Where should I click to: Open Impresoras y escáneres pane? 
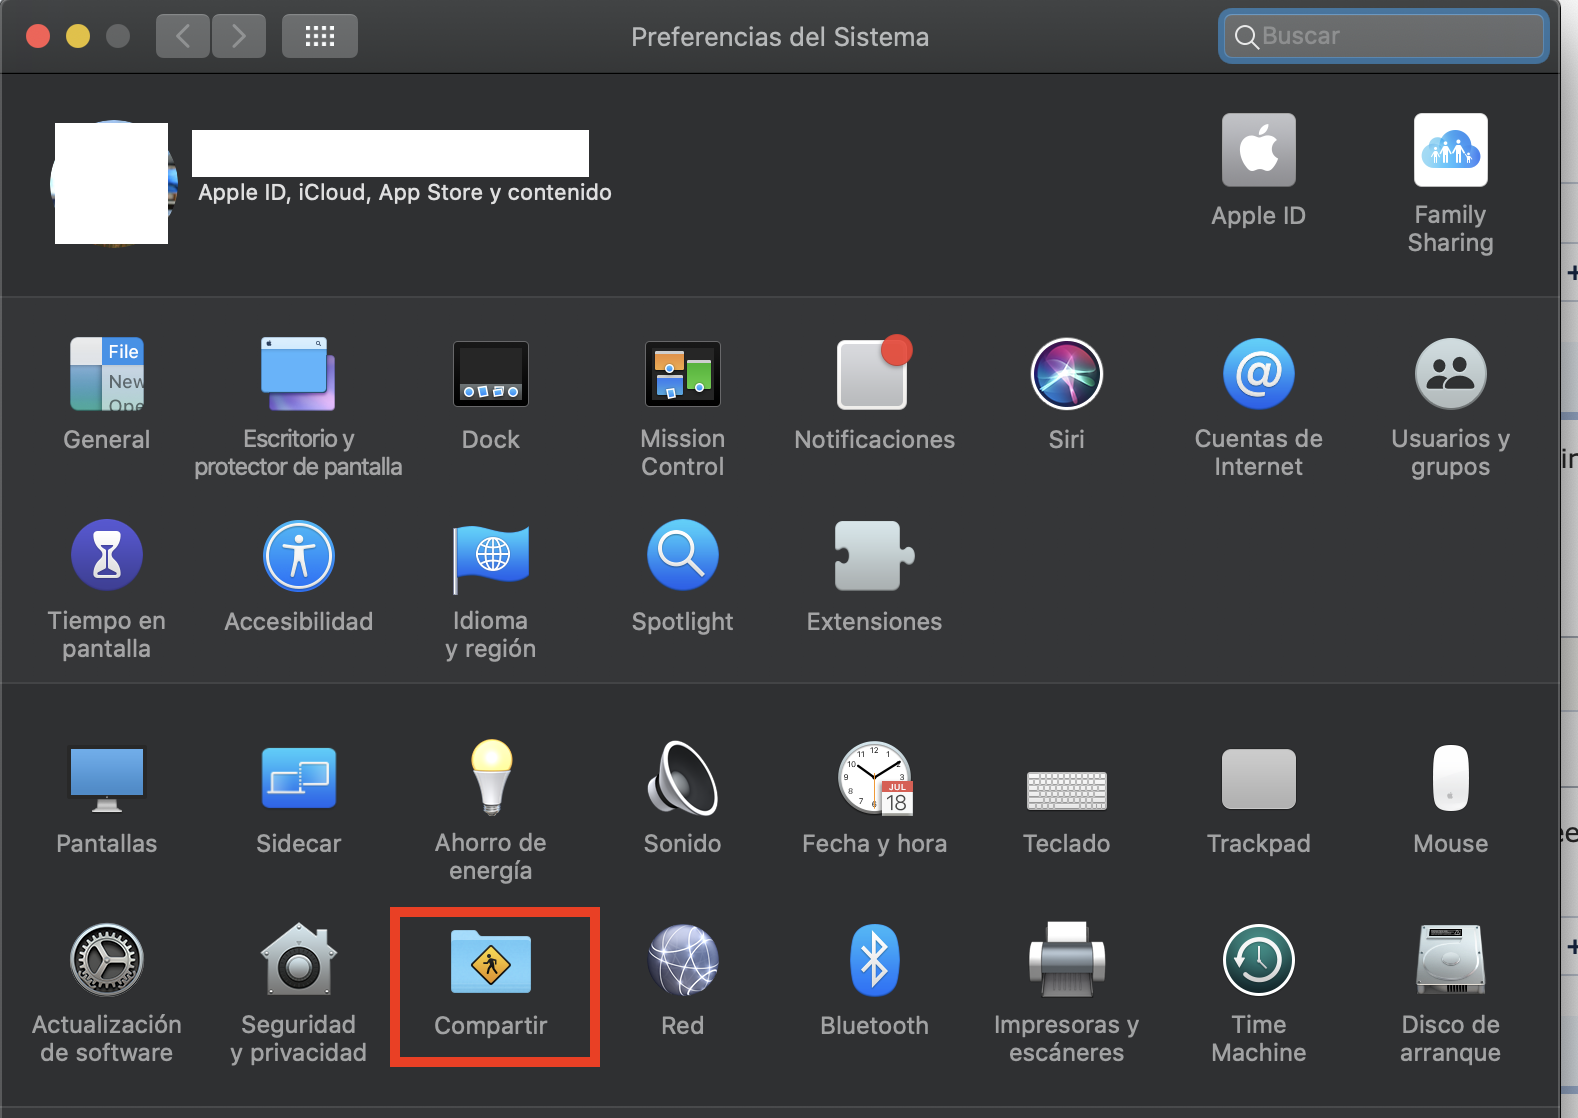[x=1067, y=960]
